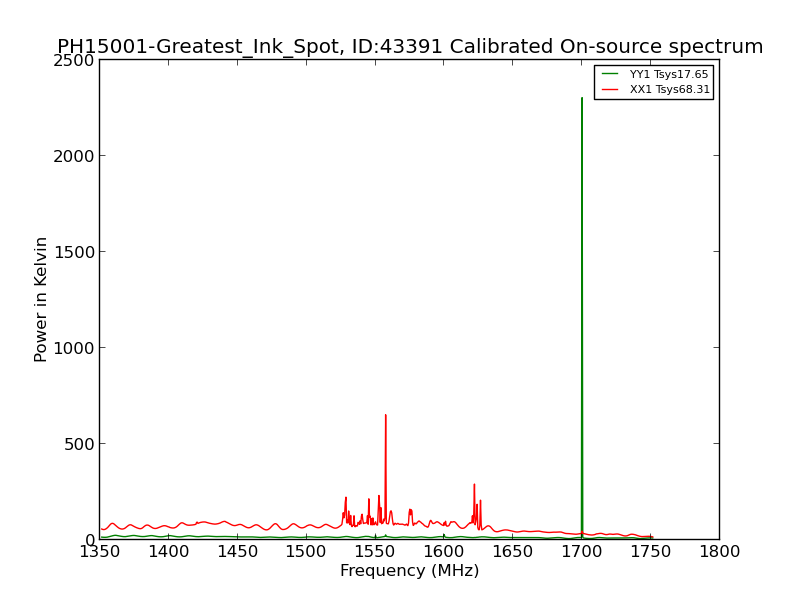
Task: Click x-axis tick label 1450
Action: coord(238,552)
